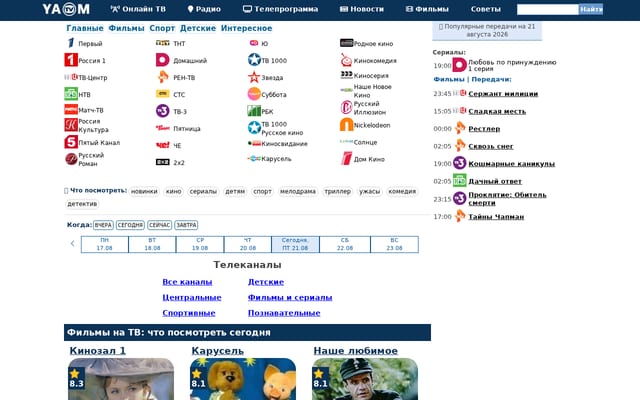Open the Кошмарные каникулы link
This screenshot has width=640, height=400.
pyautogui.click(x=512, y=164)
